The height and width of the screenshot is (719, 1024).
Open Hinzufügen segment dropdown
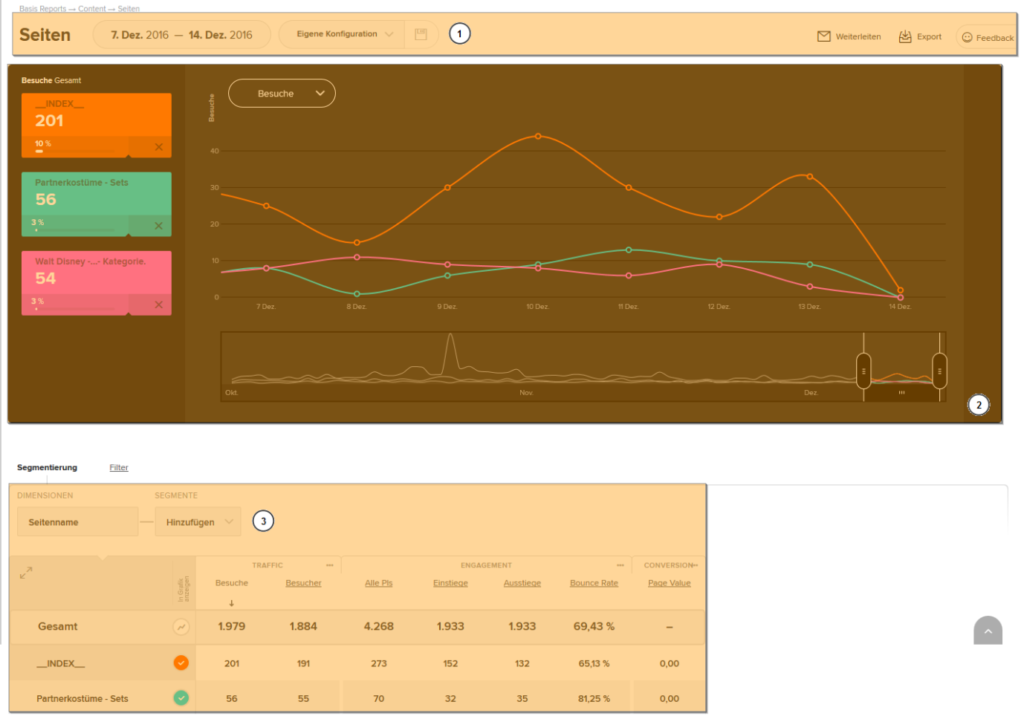(x=198, y=522)
